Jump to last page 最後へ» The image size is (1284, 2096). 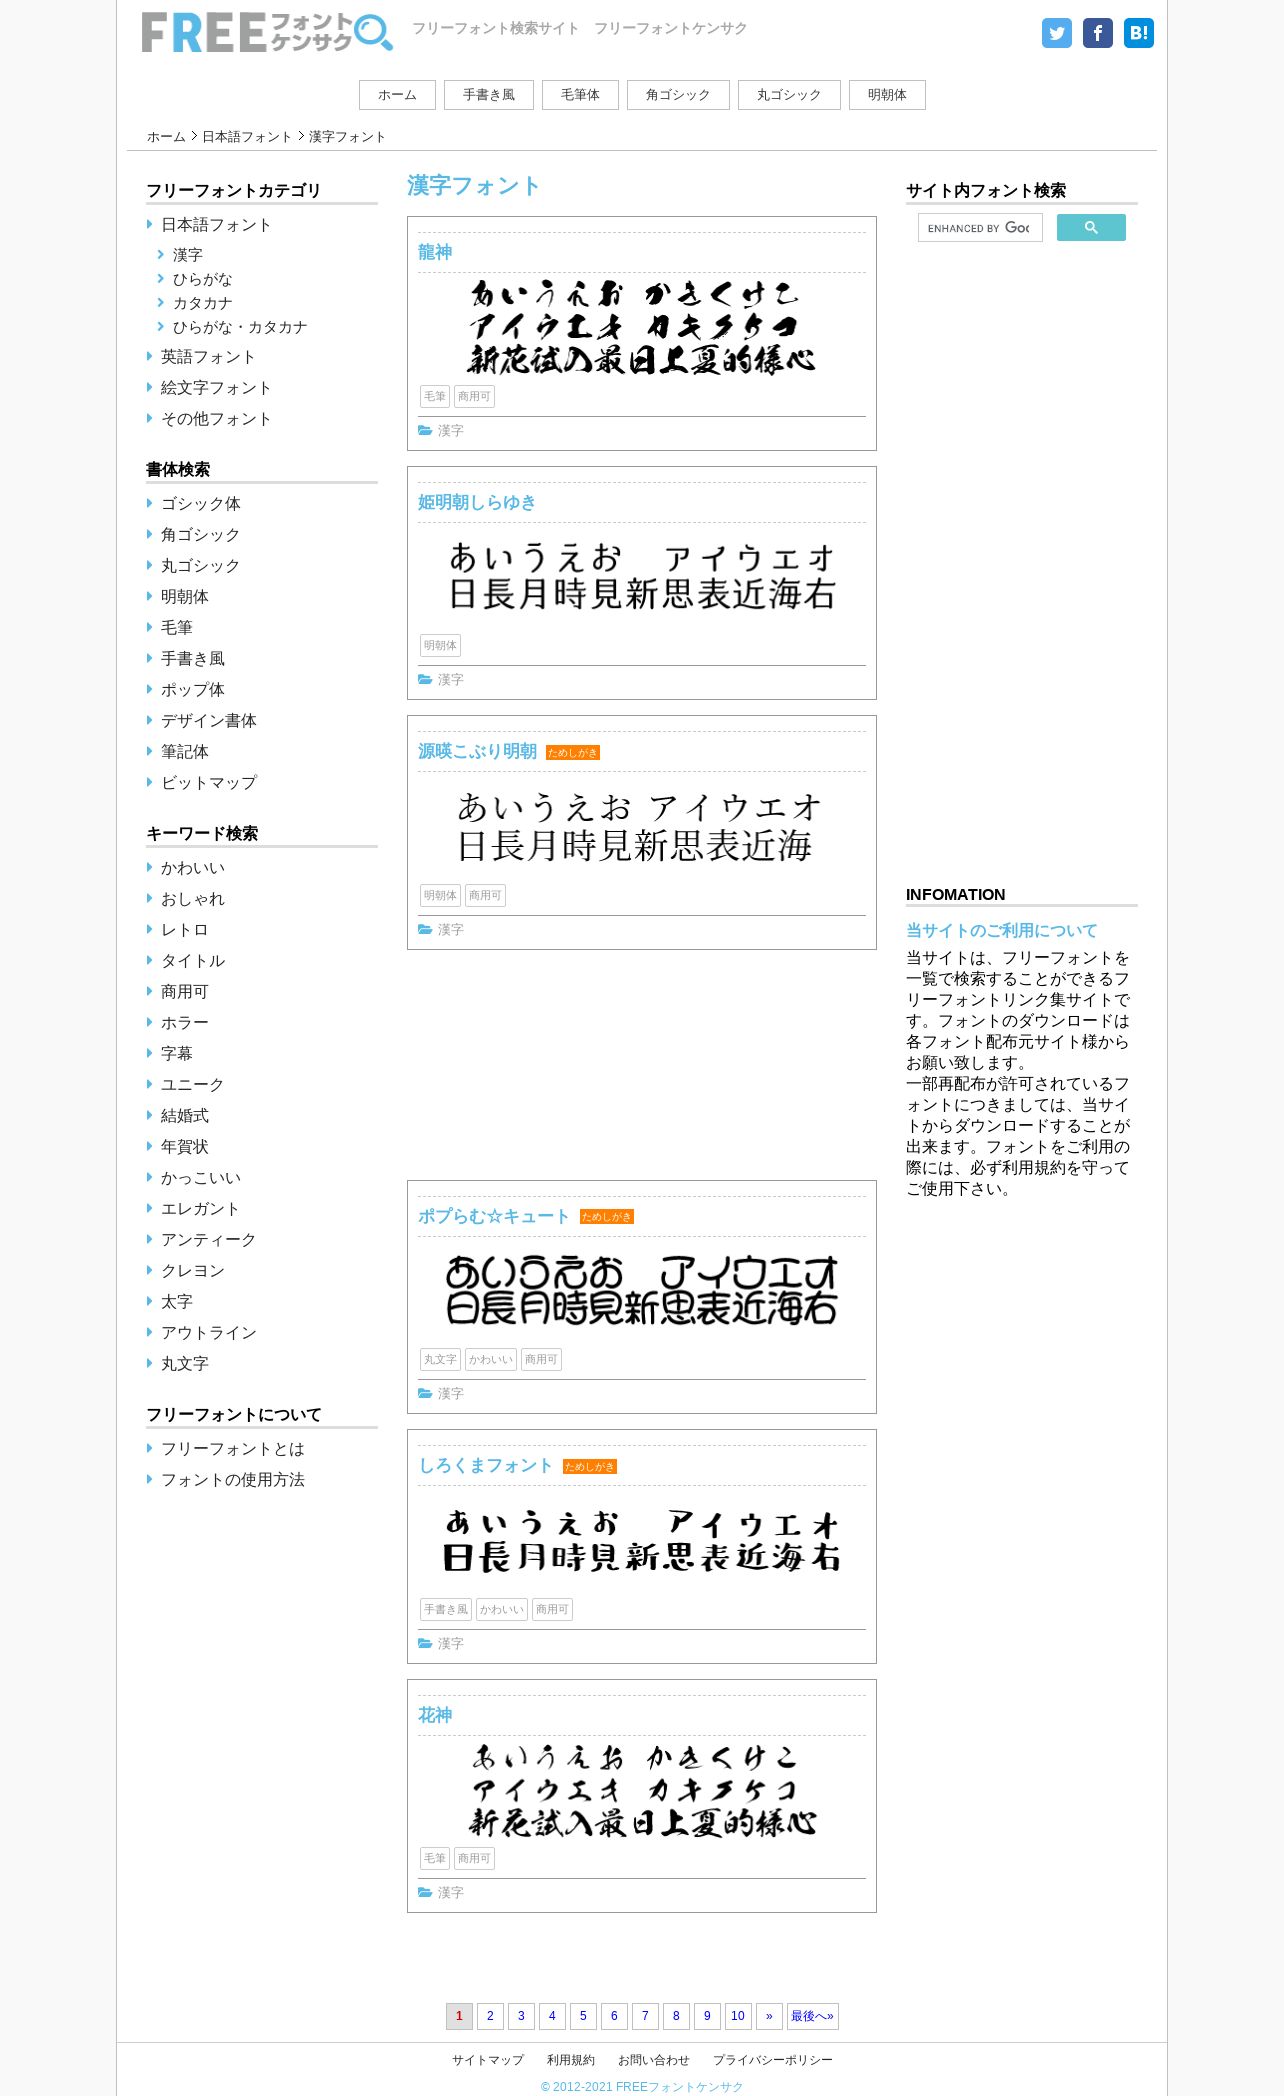812,2016
